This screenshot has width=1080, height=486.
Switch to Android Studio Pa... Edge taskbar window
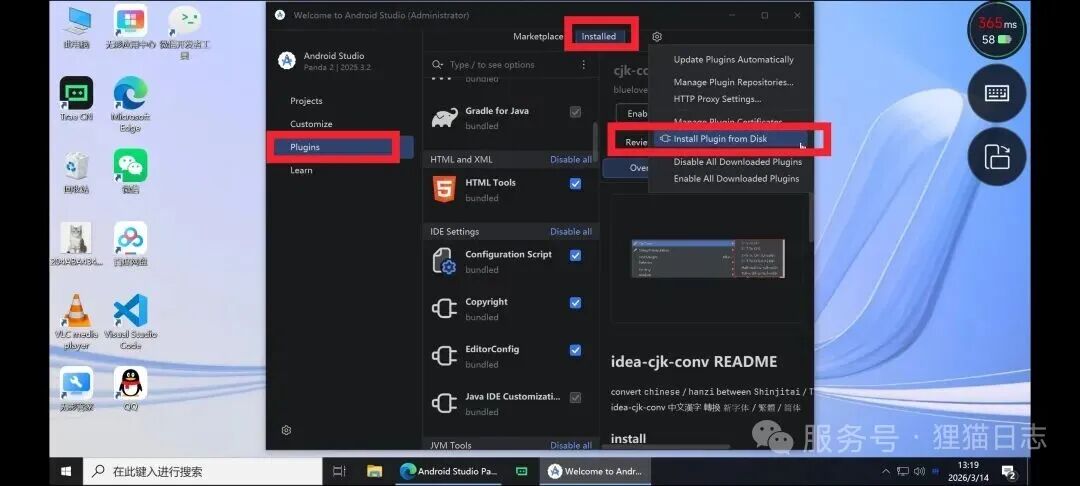point(448,472)
